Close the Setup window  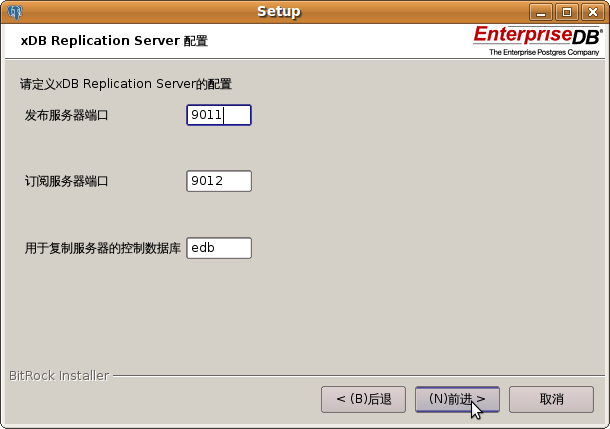point(592,12)
